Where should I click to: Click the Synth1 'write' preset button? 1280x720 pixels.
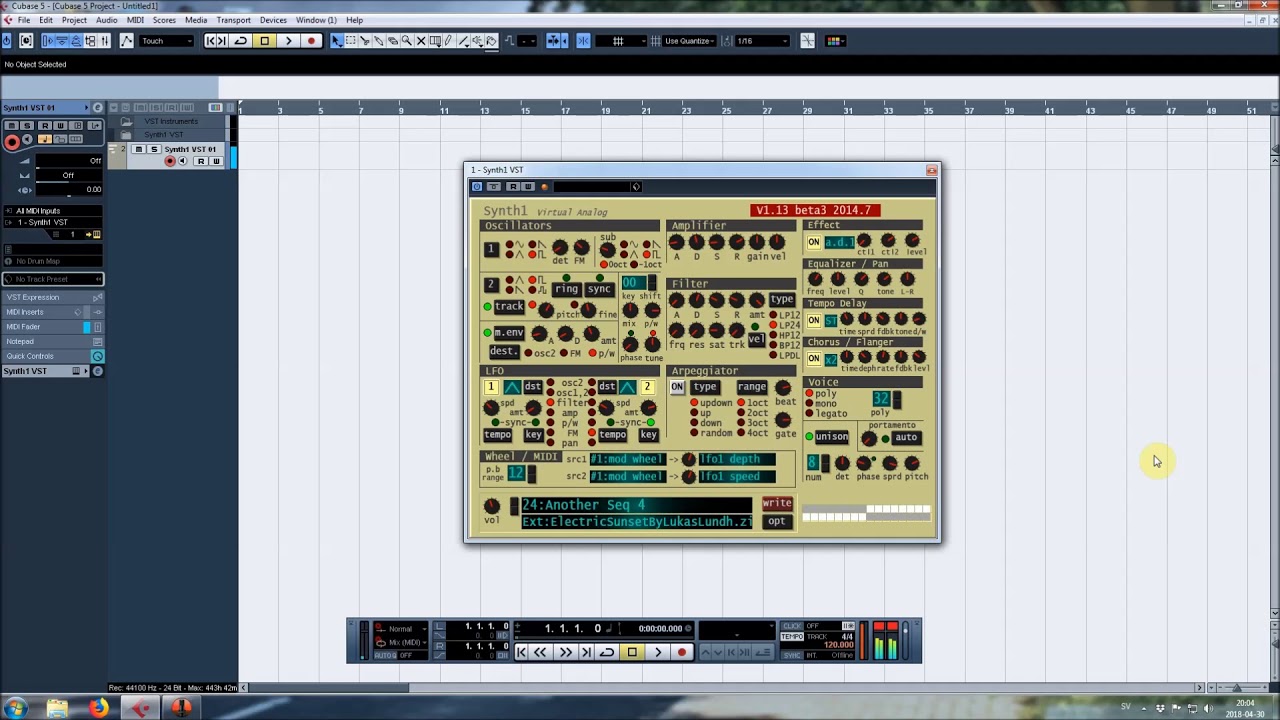(777, 504)
